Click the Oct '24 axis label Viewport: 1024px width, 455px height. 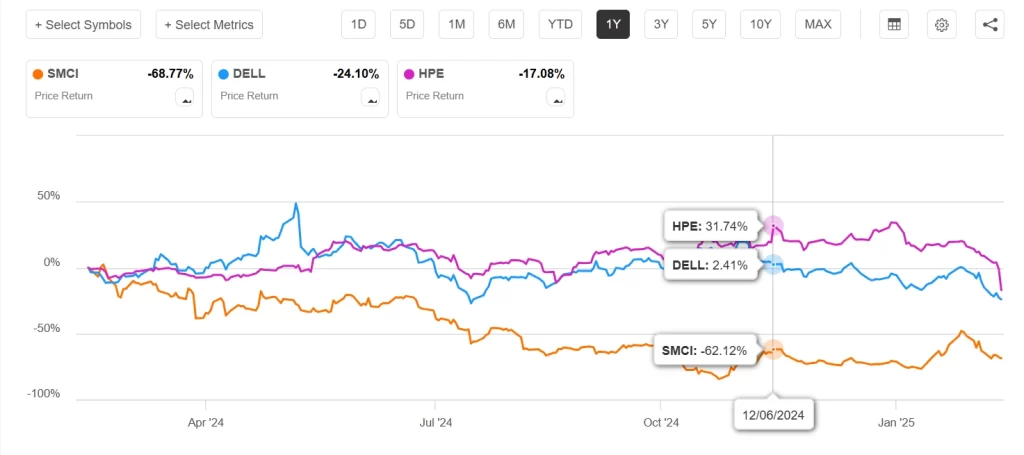click(x=662, y=423)
